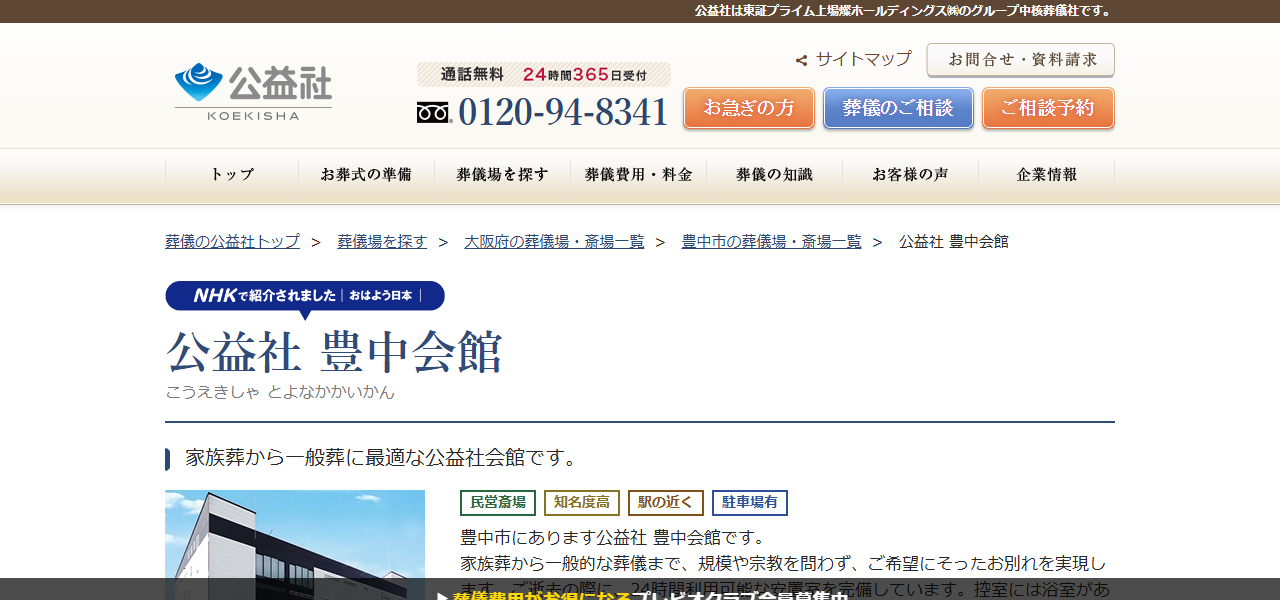
Task: Click the 知名度高 tag
Action: coord(582,503)
